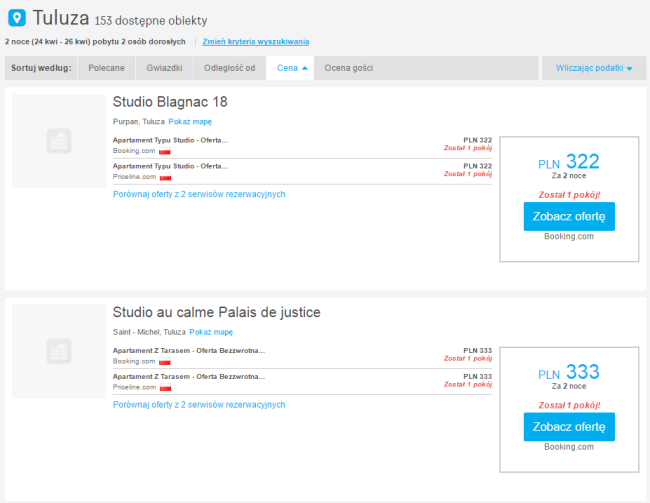Open the Studio Blagnac 18 title

coord(170,102)
